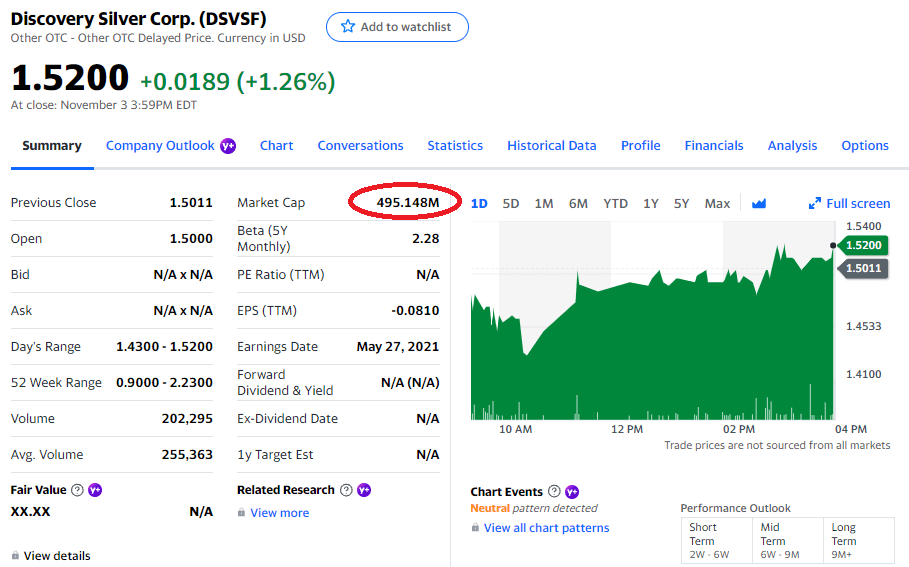
Task: Choose Max chart time range
Action: (x=717, y=203)
